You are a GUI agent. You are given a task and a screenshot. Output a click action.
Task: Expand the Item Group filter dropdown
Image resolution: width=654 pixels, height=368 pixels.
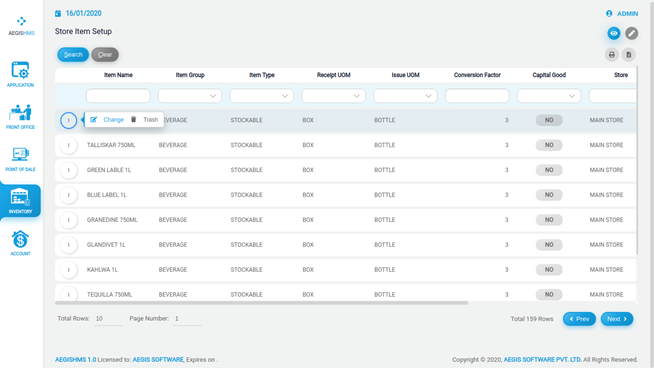click(x=190, y=96)
